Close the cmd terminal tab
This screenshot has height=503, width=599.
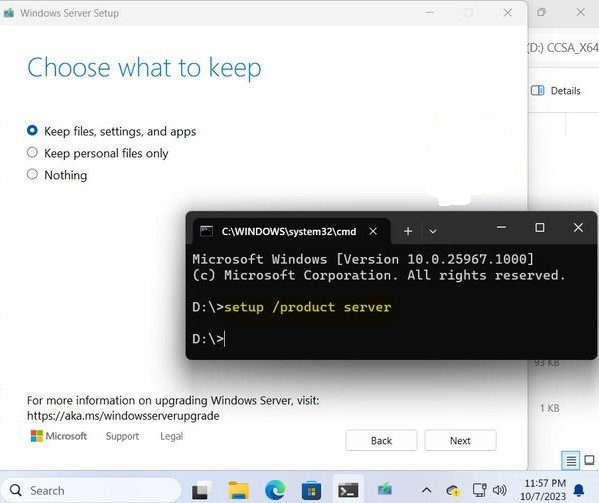click(x=373, y=231)
